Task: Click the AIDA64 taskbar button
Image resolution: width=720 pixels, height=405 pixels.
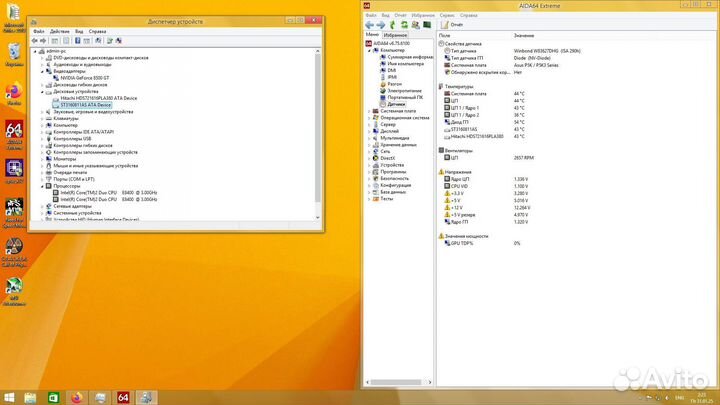Action: (124, 396)
